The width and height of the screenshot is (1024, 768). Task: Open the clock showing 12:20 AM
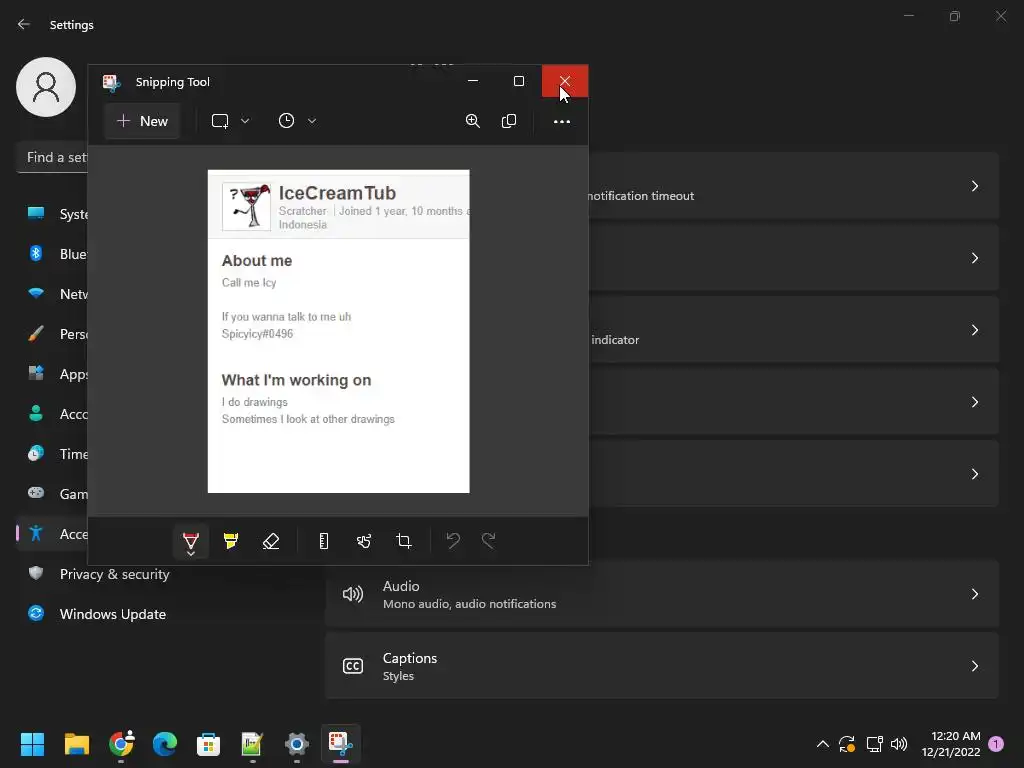[x=951, y=744]
